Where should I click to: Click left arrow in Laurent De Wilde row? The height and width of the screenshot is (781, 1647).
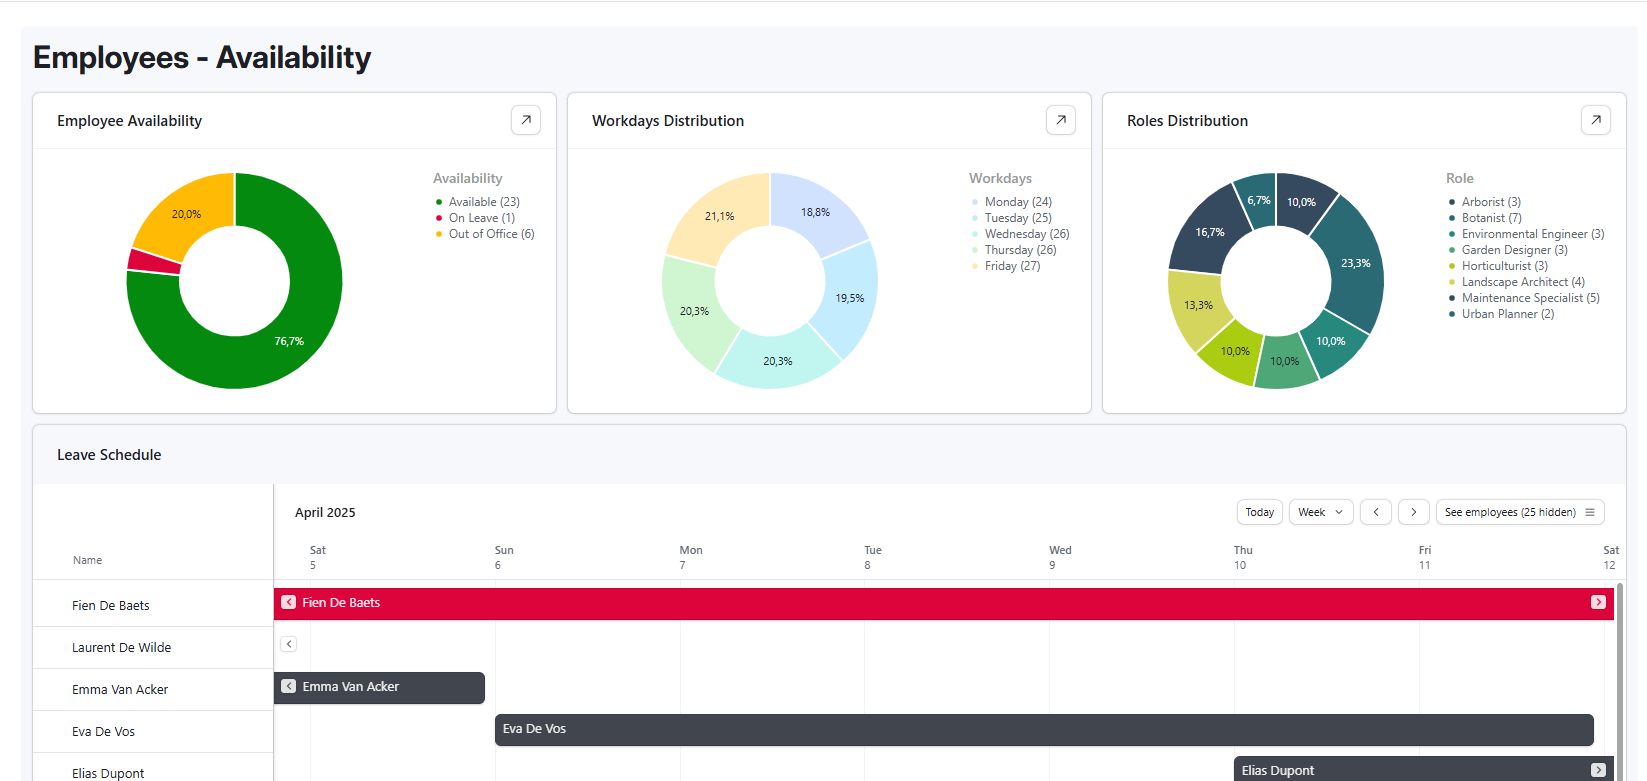[288, 644]
